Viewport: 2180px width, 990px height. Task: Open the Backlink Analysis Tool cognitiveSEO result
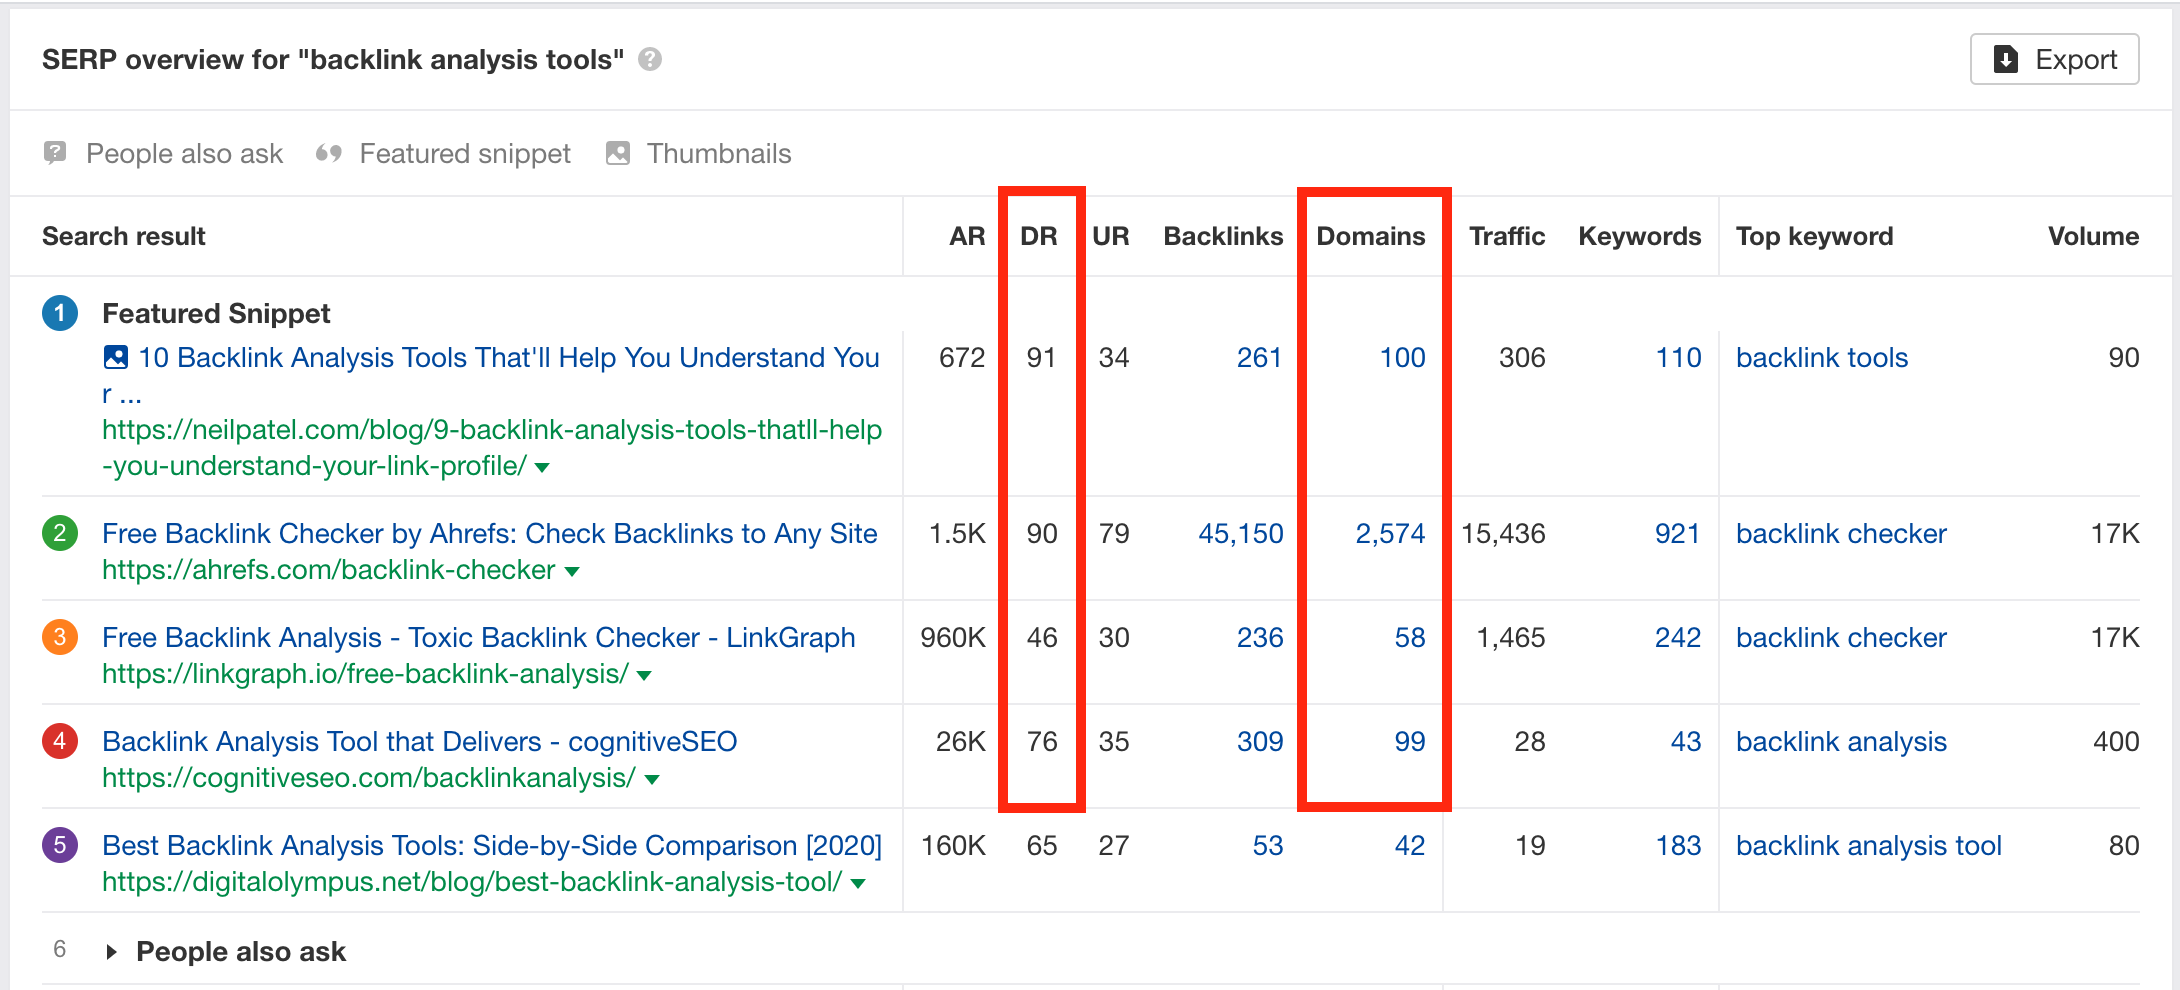coord(419,741)
